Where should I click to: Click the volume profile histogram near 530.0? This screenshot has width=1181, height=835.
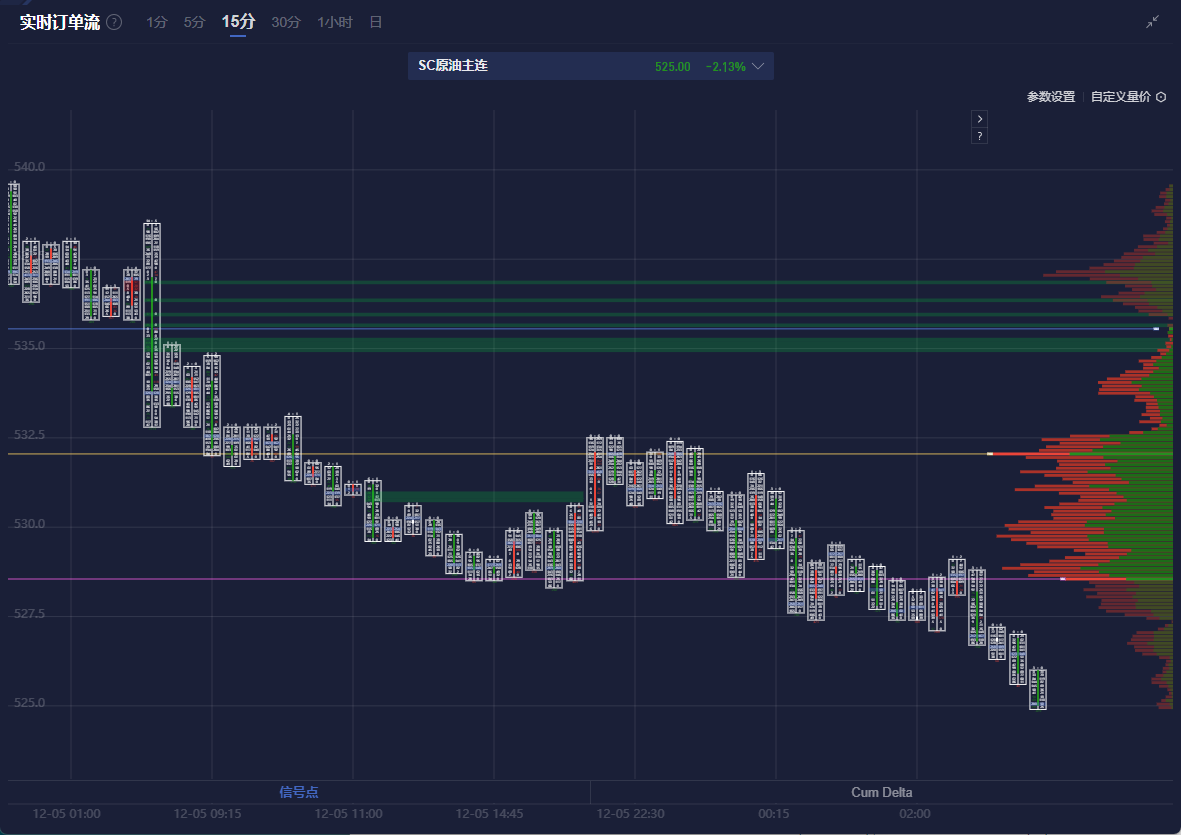[1085, 527]
